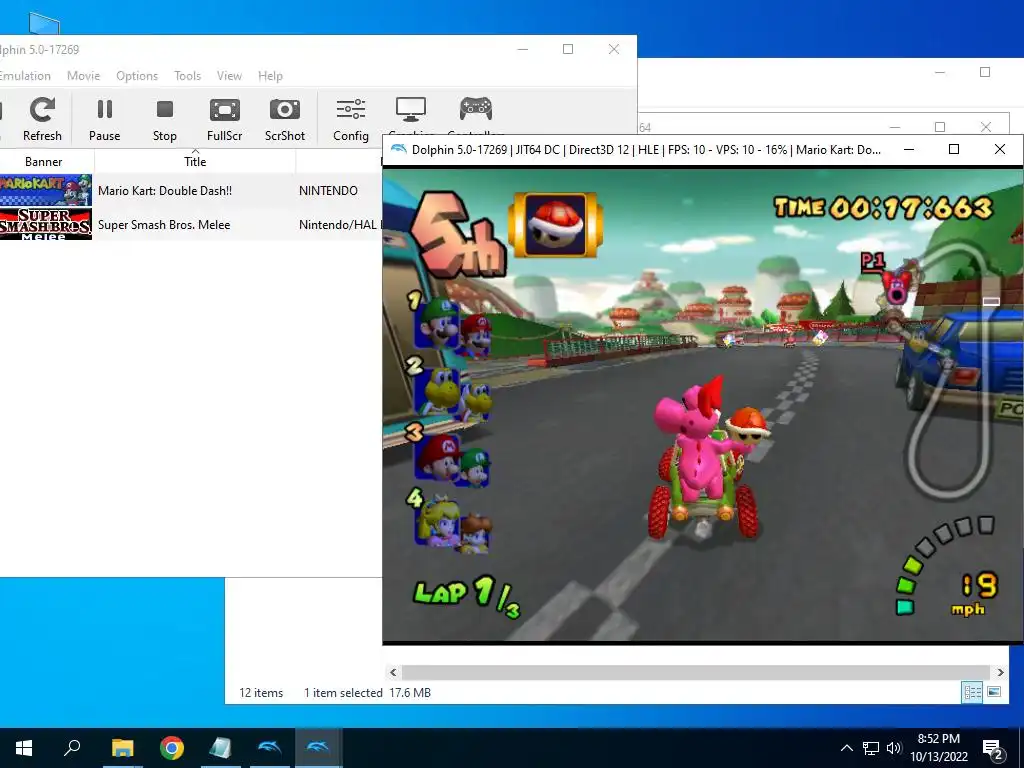Open Graphics settings monitor icon

coord(411,111)
